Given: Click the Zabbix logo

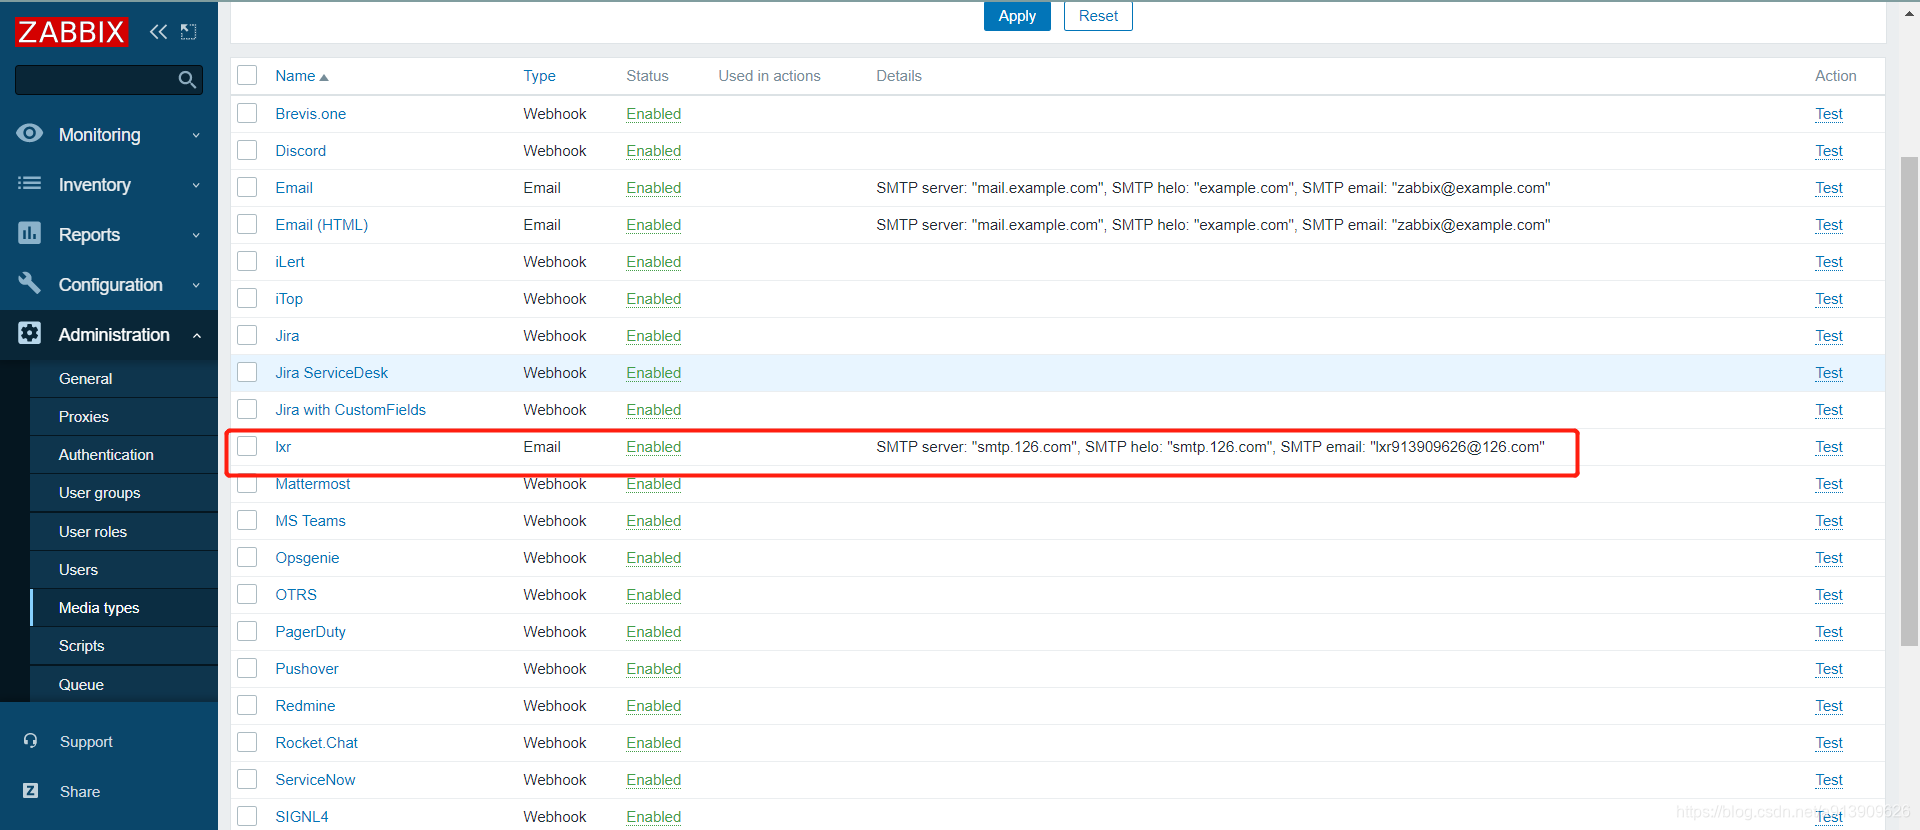Looking at the screenshot, I should point(71,32).
